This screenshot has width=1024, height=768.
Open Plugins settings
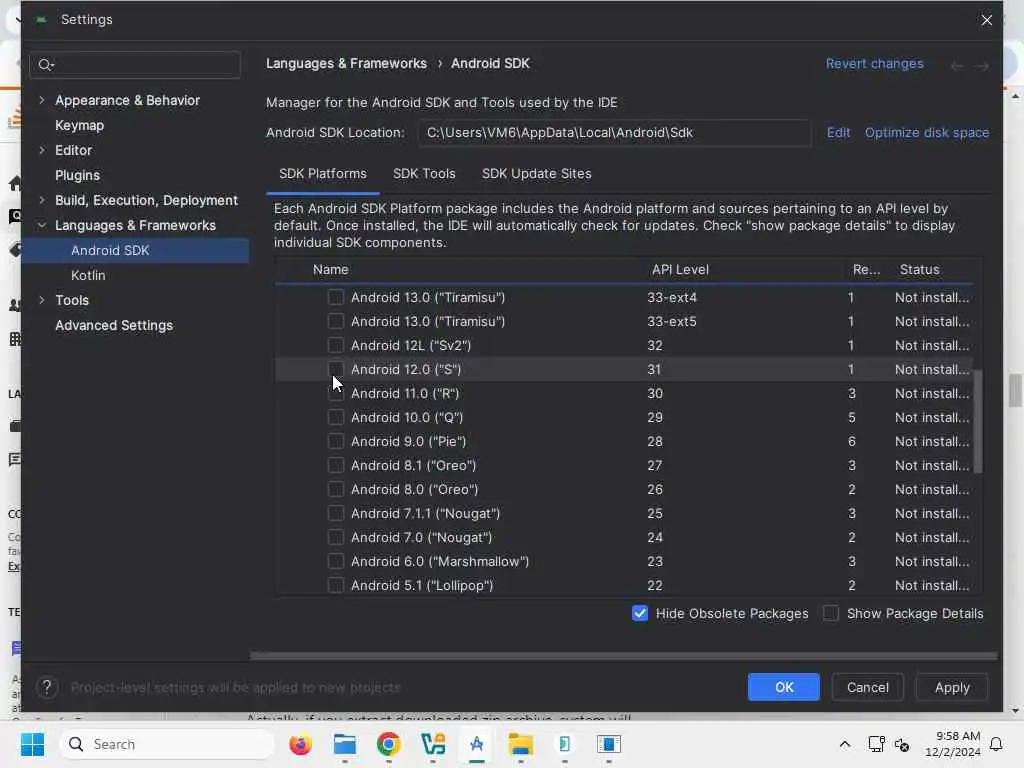click(77, 175)
